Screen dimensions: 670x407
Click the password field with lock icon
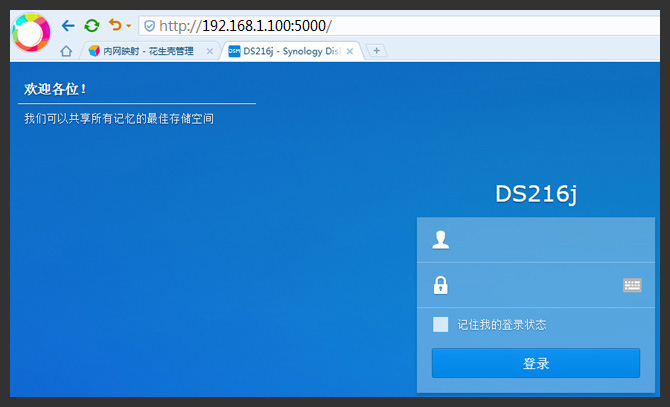pos(536,285)
